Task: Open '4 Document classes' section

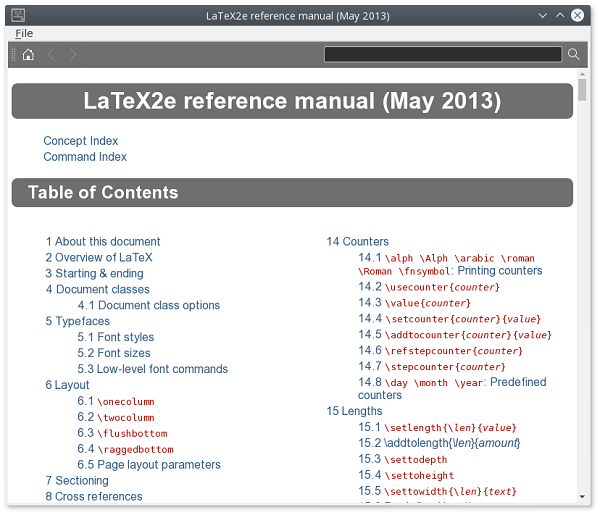Action: coord(98,289)
